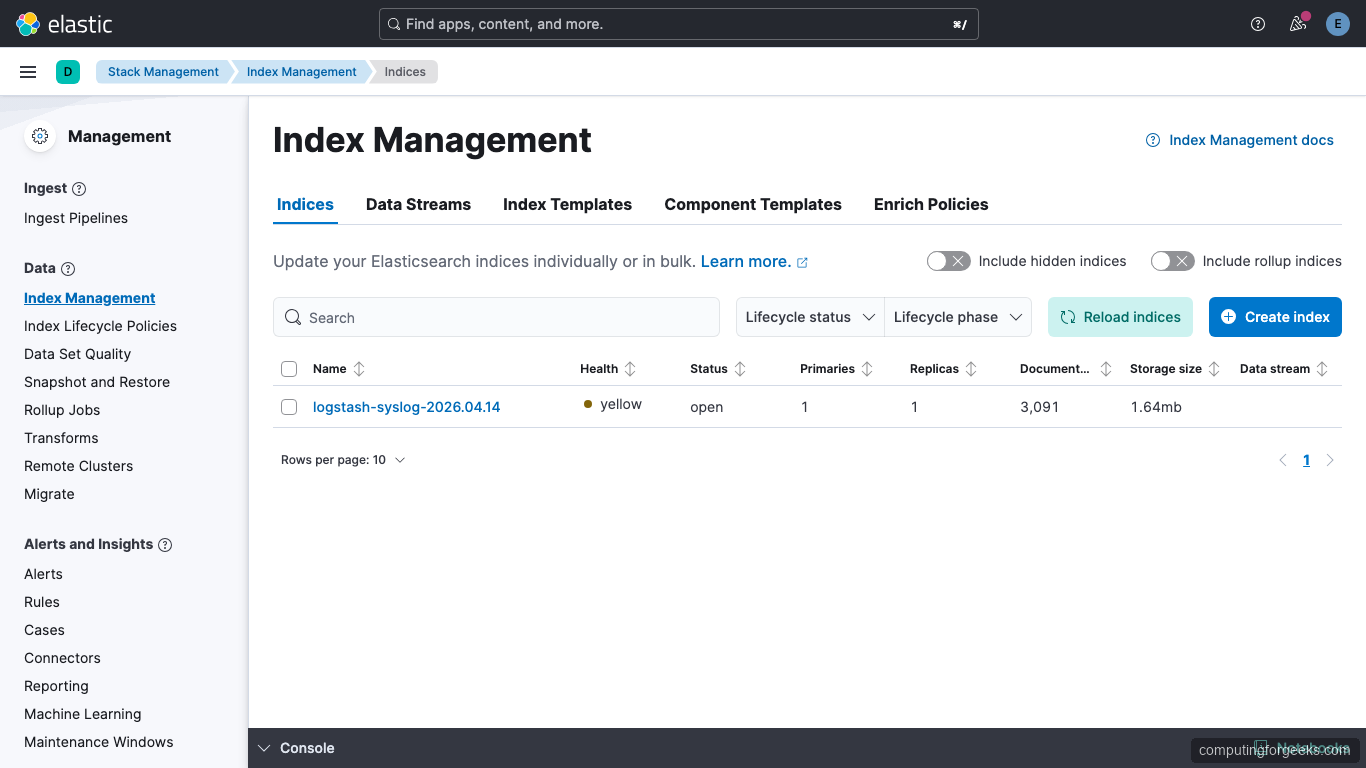This screenshot has height=768, width=1366.
Task: Click the help question mark icon
Action: (1257, 23)
